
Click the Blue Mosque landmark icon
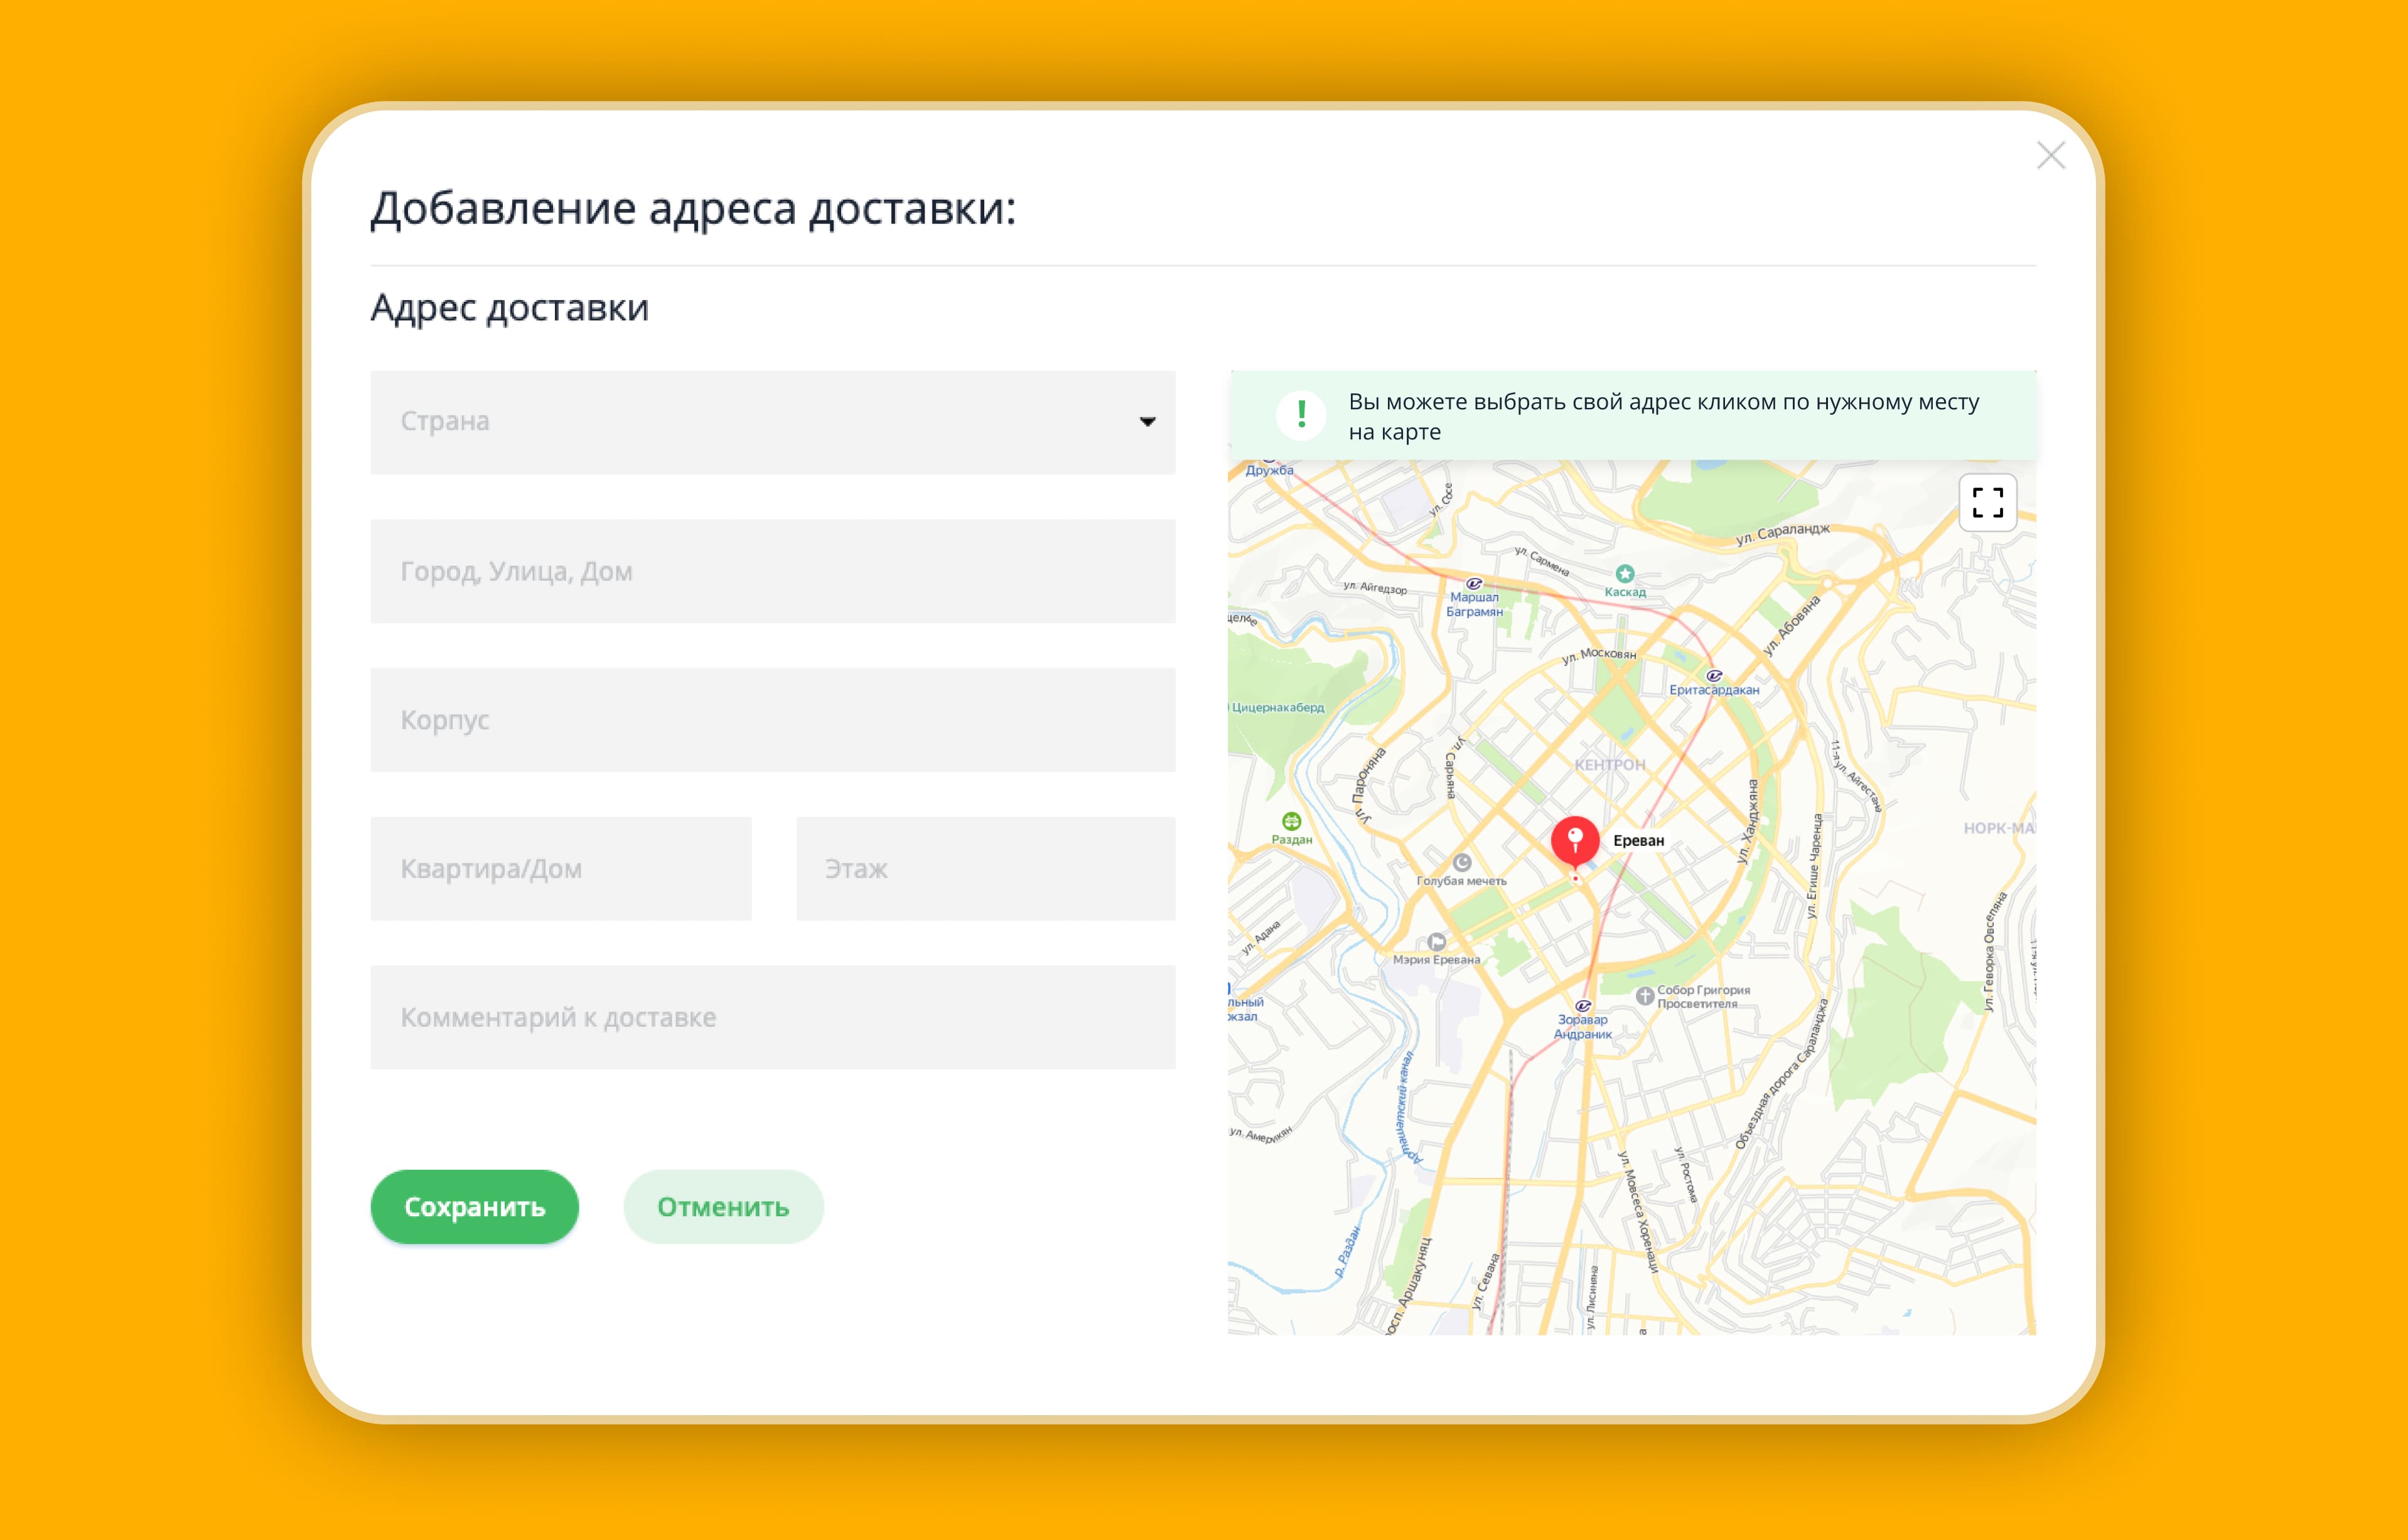click(x=1462, y=862)
